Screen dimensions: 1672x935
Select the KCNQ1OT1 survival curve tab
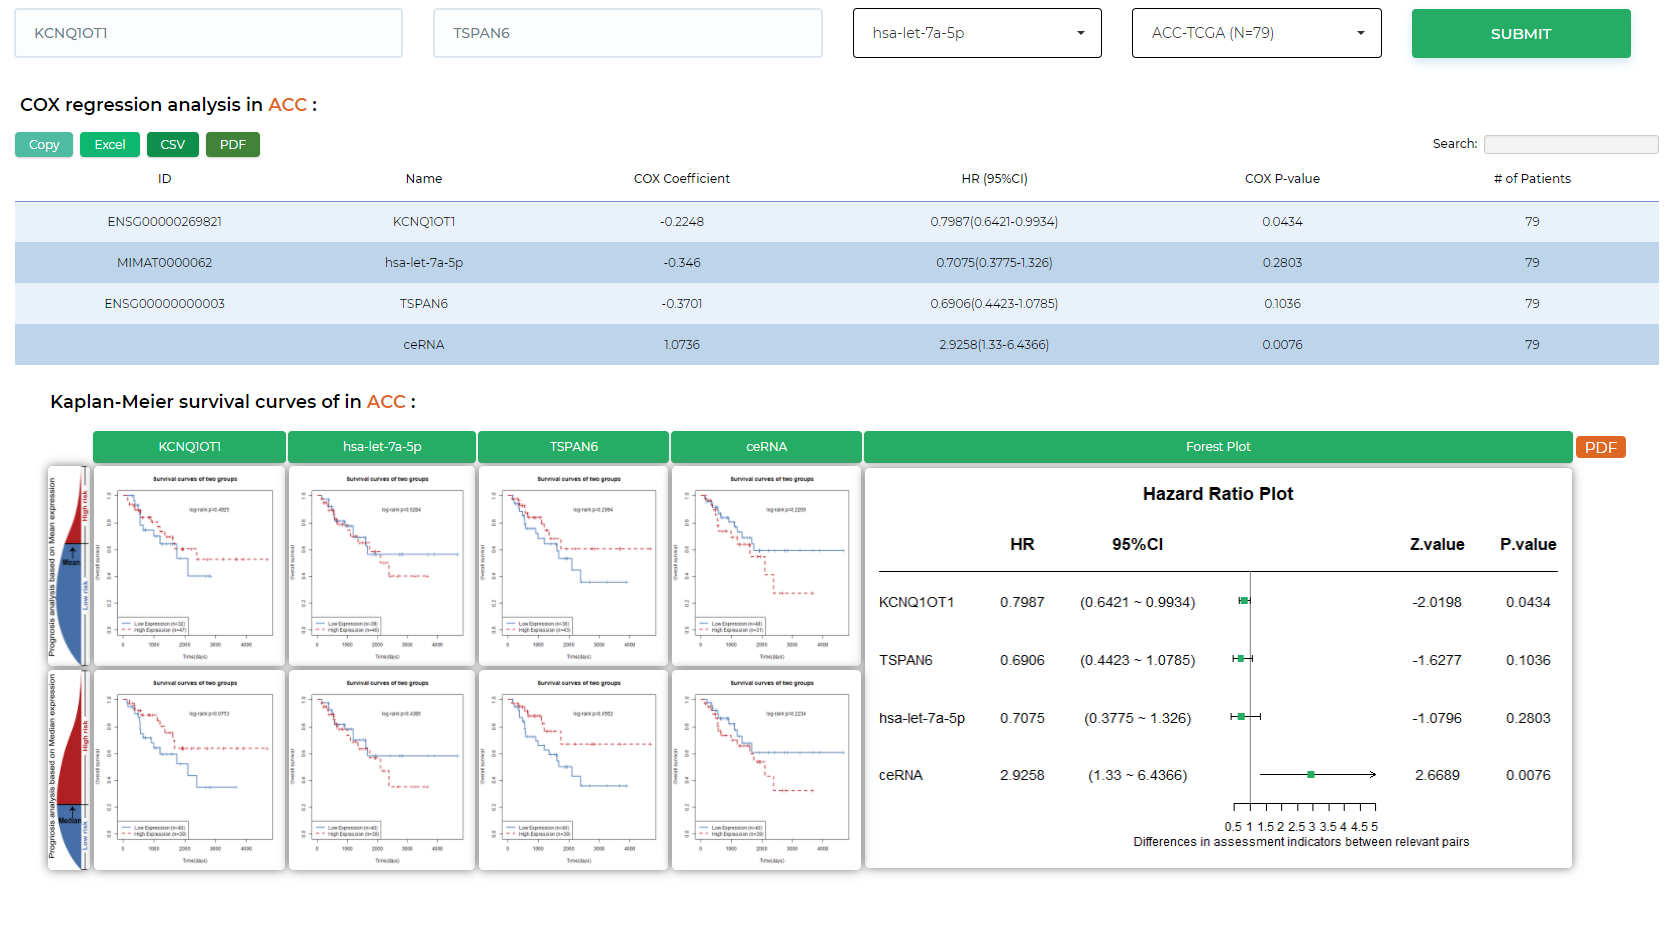coord(189,447)
